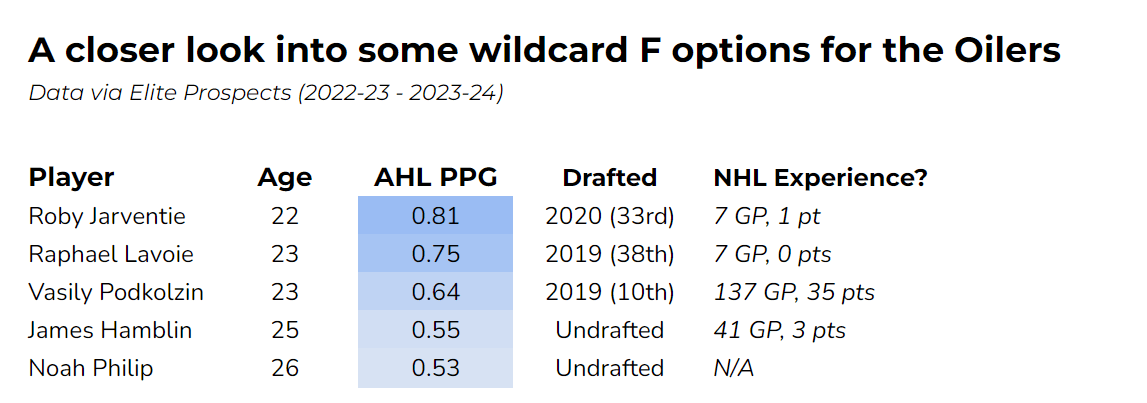Click the 0.75 AHL PPG shaded cell

coord(435,254)
